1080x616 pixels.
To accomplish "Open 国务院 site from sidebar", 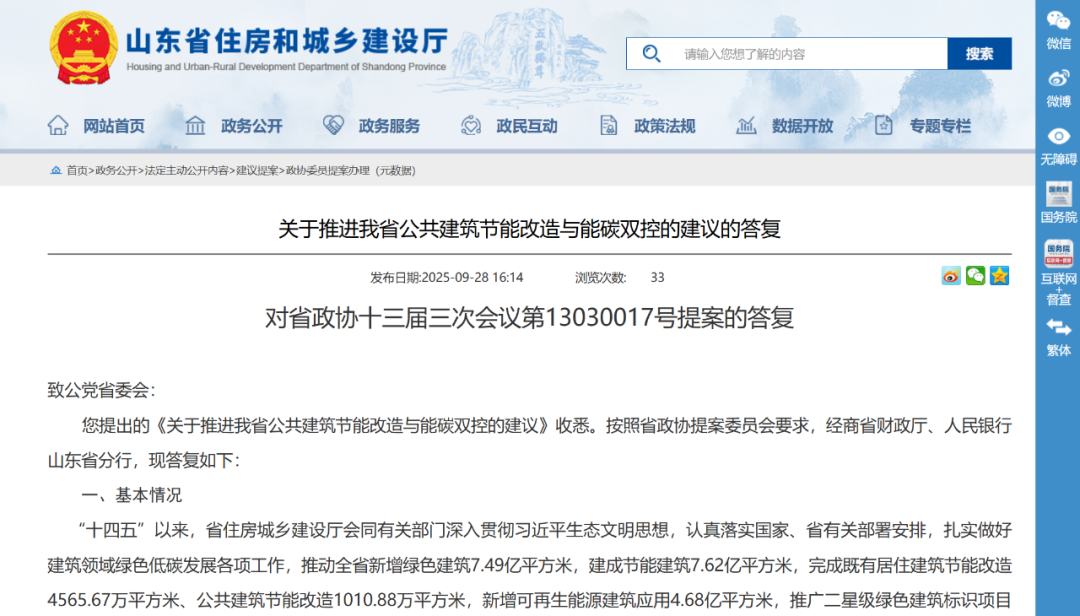I will pyautogui.click(x=1058, y=203).
